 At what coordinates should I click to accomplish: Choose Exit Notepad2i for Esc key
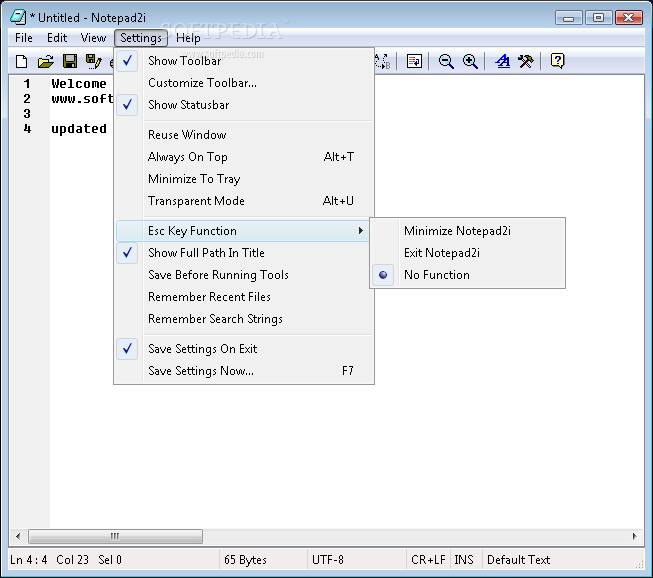pos(467,253)
